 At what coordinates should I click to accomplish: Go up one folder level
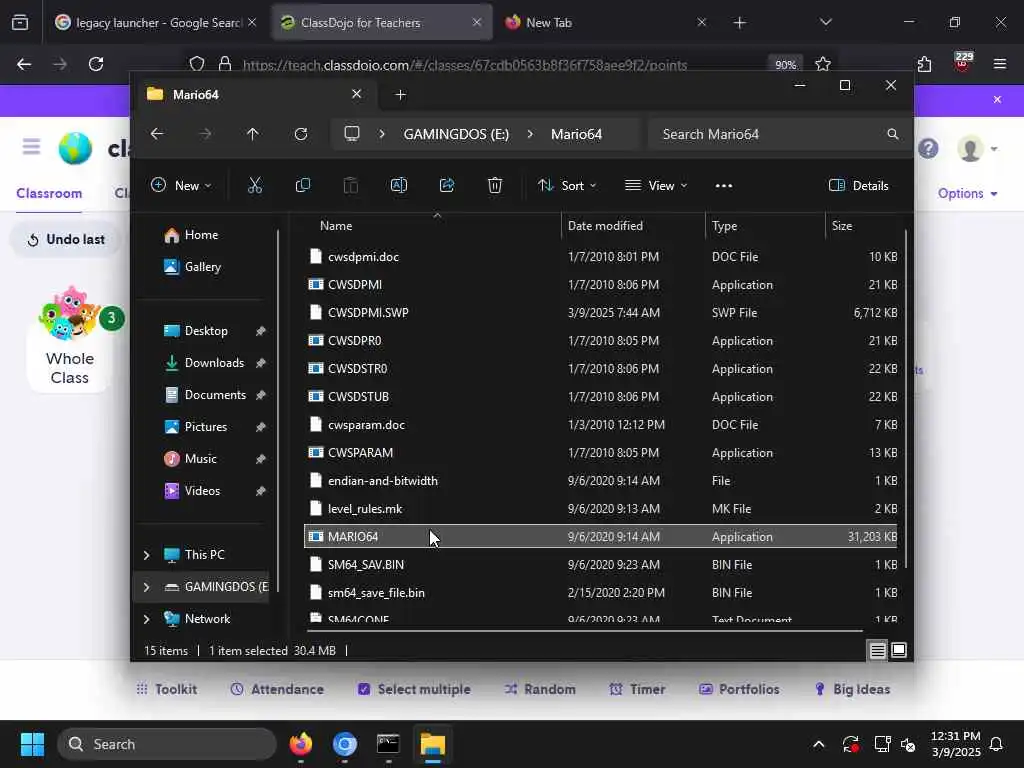(253, 134)
